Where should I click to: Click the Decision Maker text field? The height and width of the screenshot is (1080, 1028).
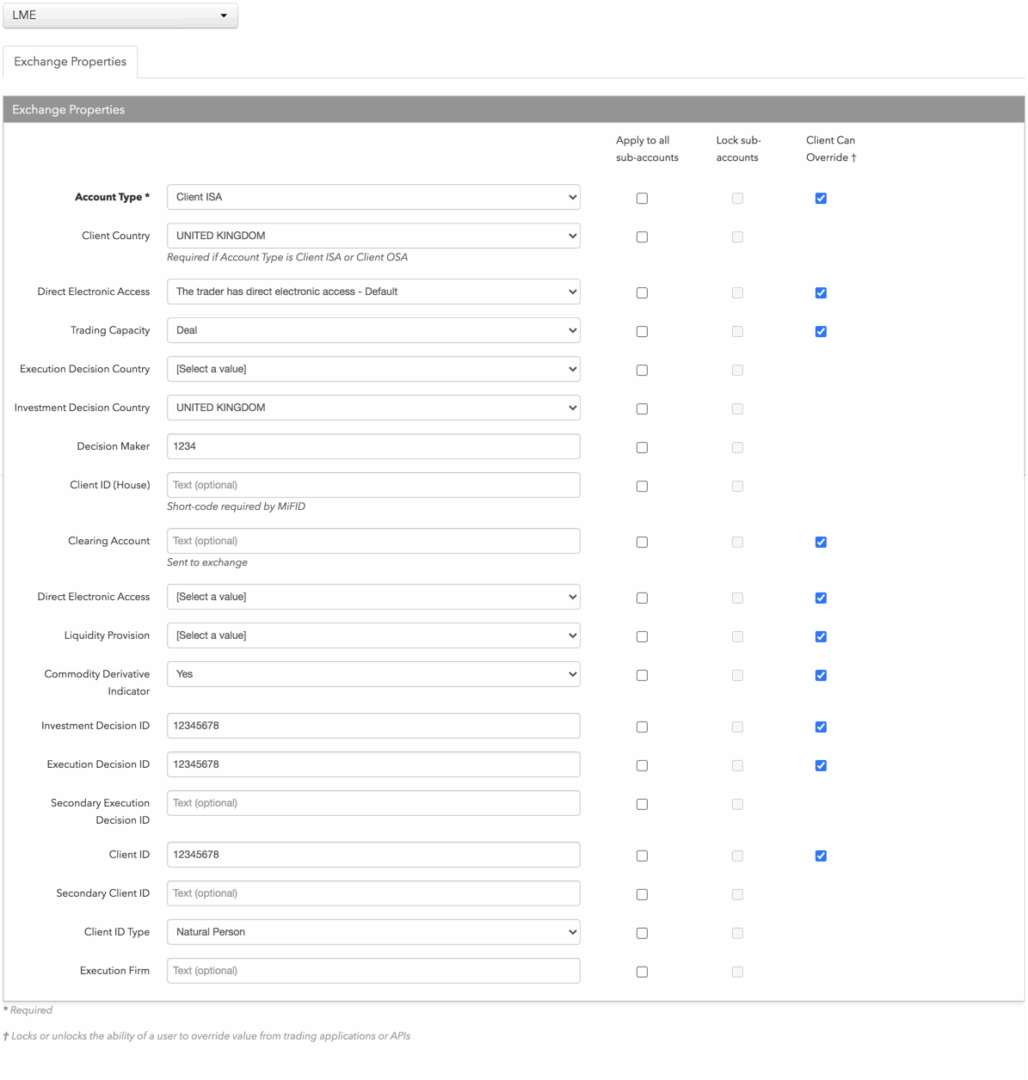pyautogui.click(x=373, y=446)
